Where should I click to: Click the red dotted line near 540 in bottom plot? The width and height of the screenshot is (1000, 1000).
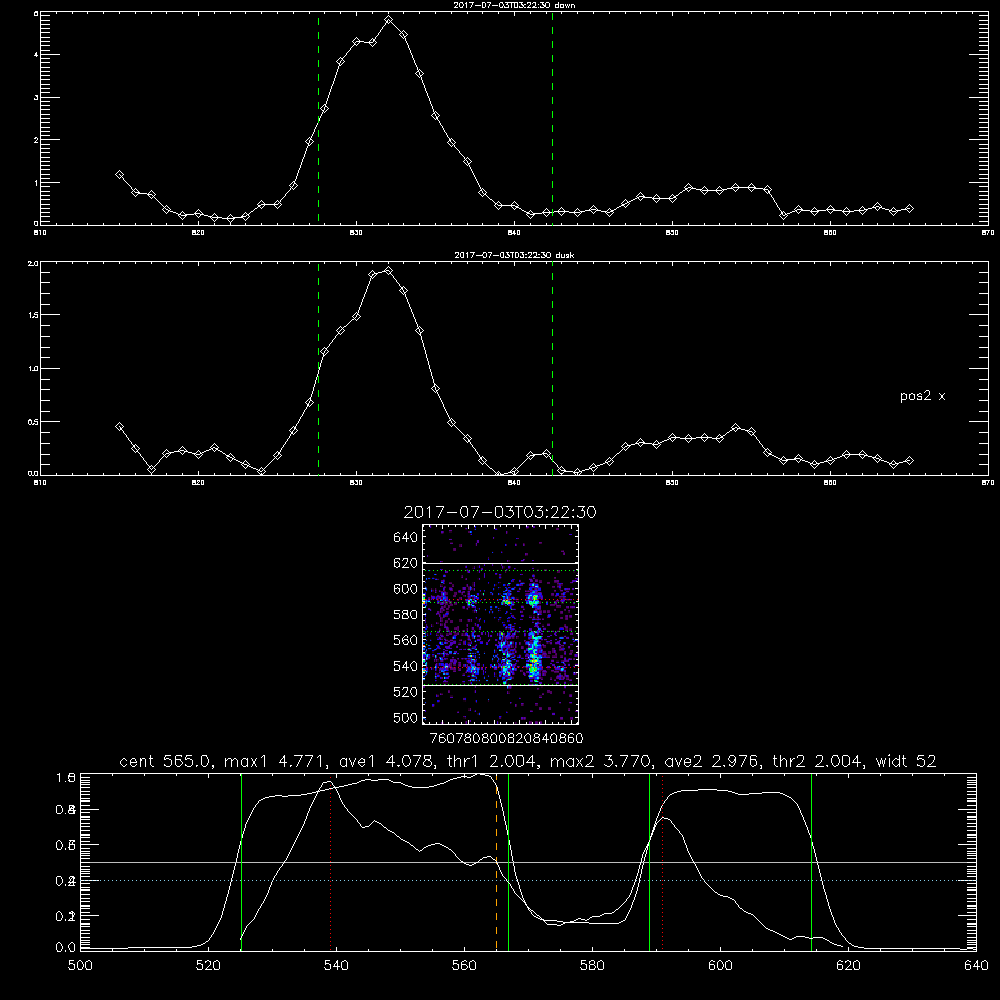[330, 861]
